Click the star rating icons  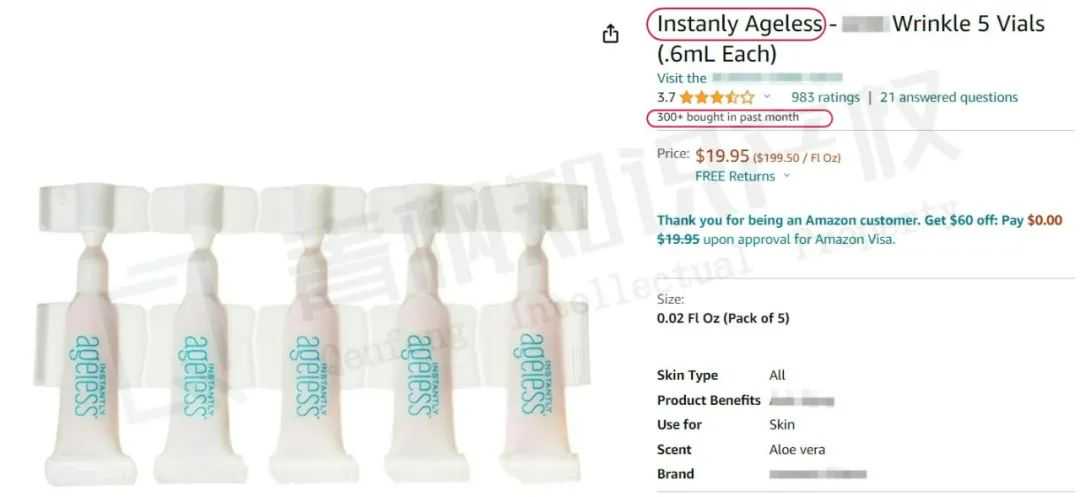tap(717, 98)
